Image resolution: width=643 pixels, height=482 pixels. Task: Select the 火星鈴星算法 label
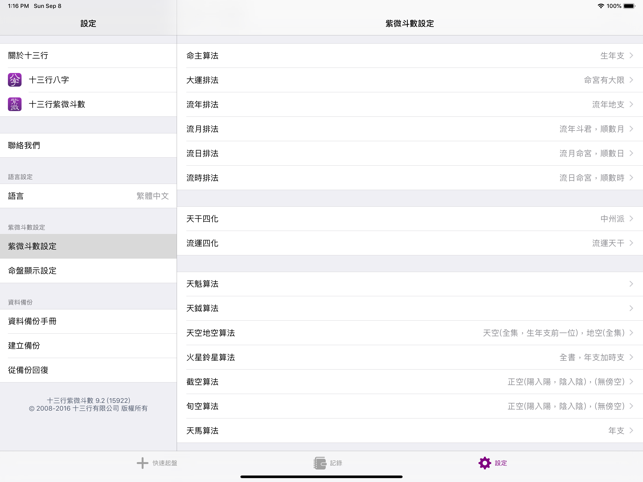click(210, 357)
